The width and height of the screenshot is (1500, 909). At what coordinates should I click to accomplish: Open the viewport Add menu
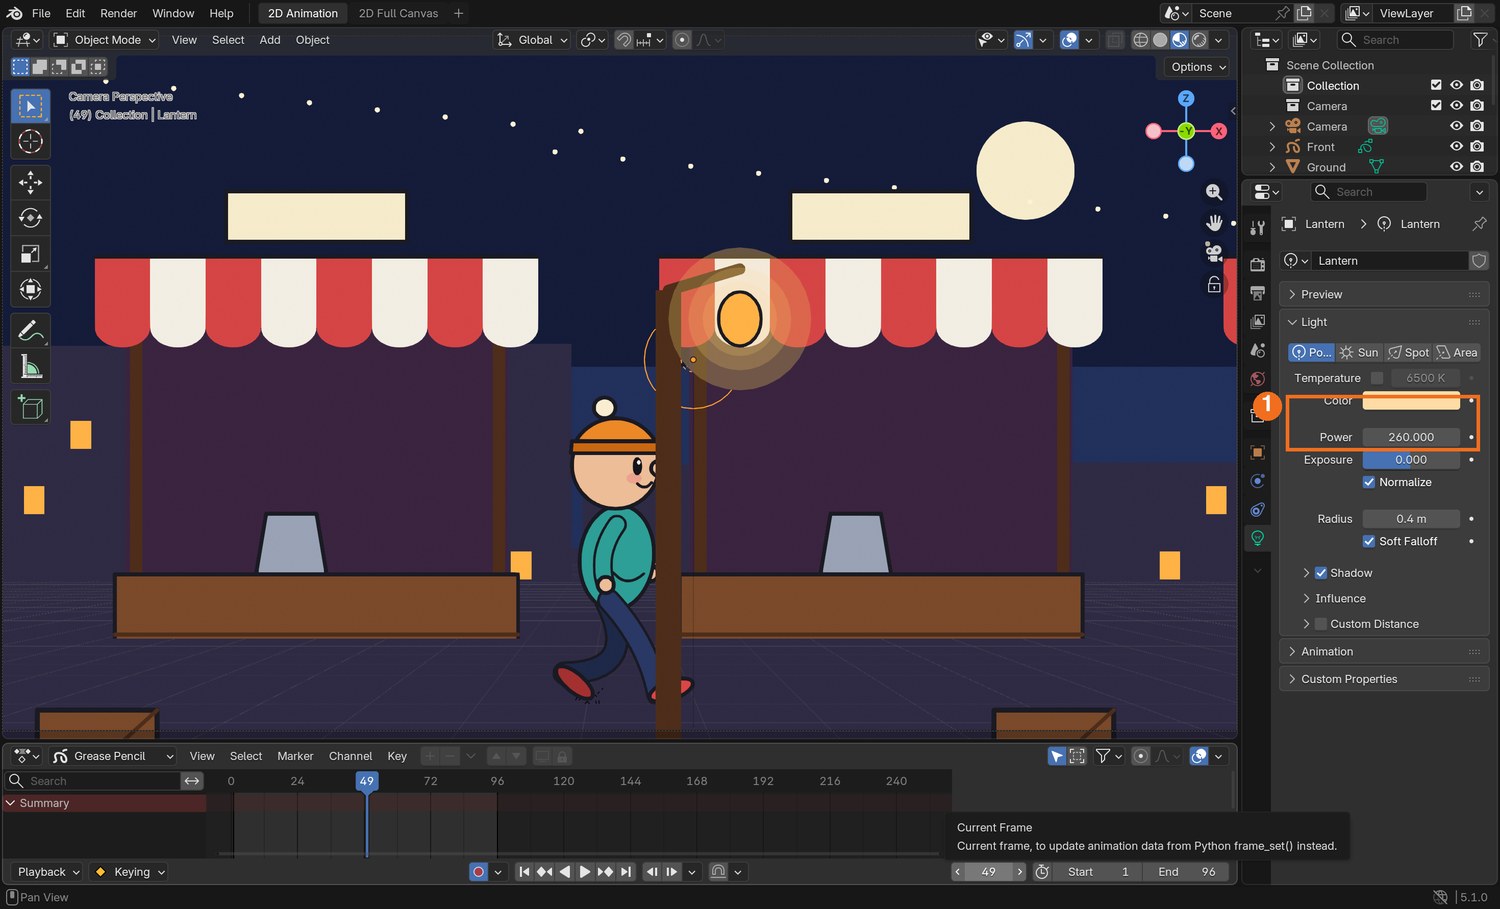point(270,40)
